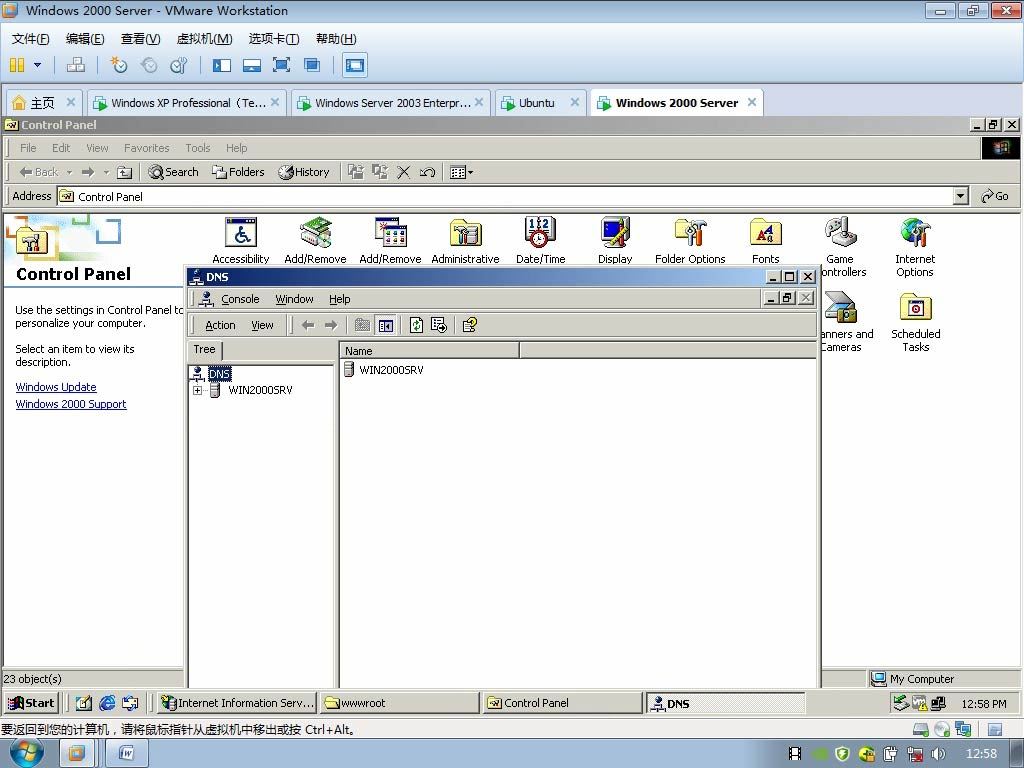Image resolution: width=1024 pixels, height=768 pixels.
Task: Click Go button beside address bar
Action: pos(995,196)
